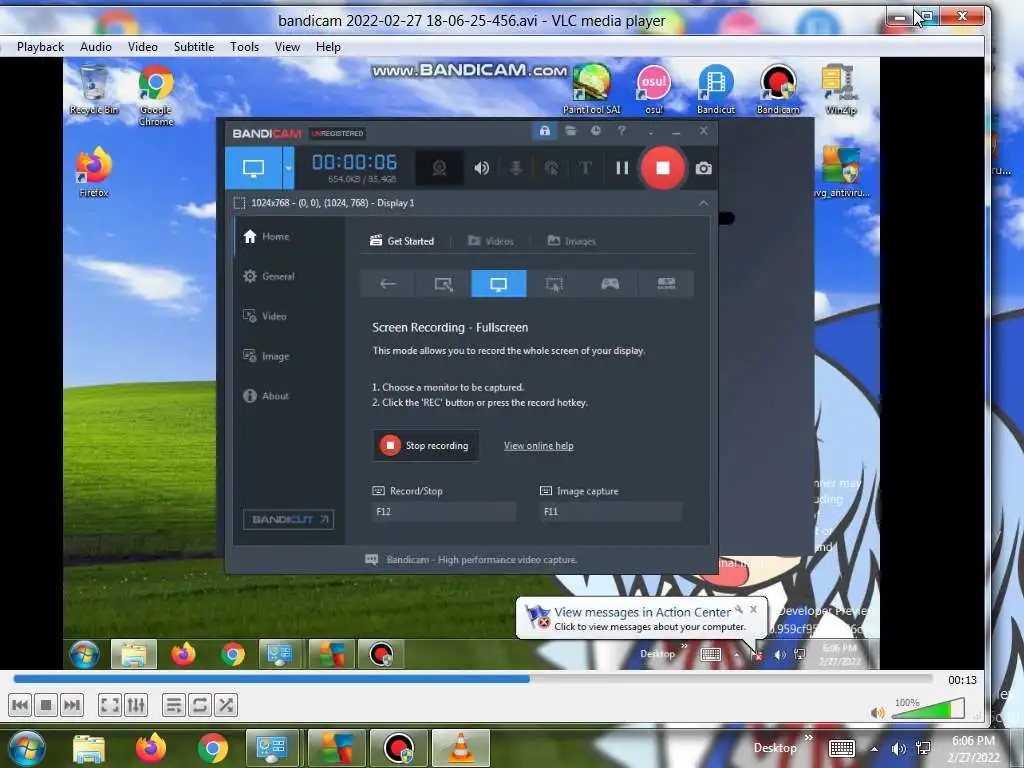
Task: Click the 00:13 elapsed time label
Action: pos(963,680)
